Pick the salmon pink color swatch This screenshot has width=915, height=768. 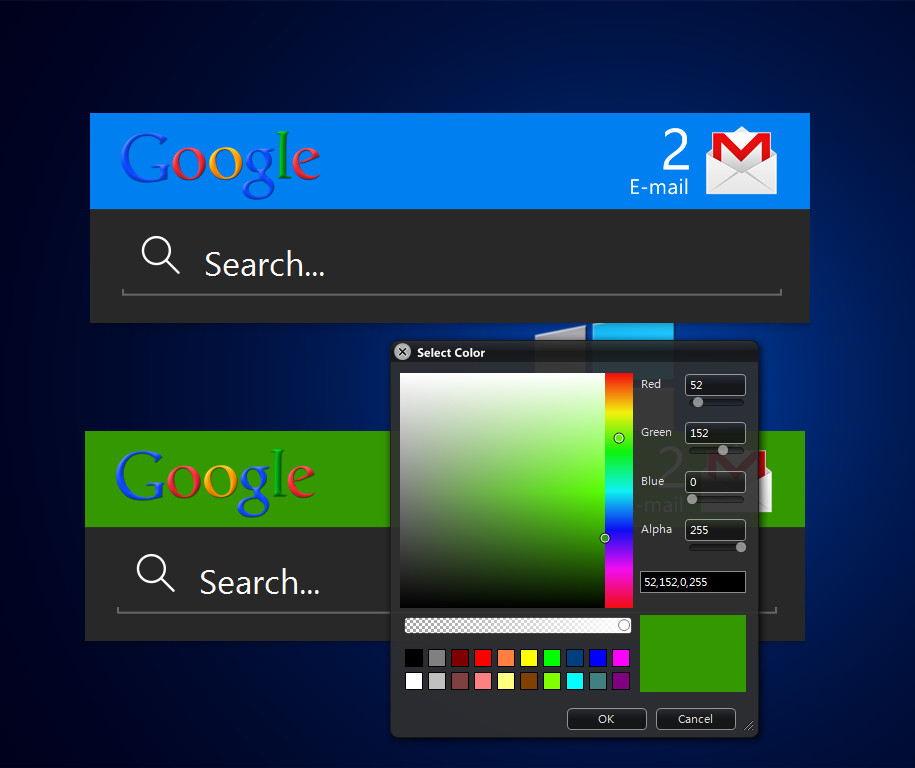point(483,681)
